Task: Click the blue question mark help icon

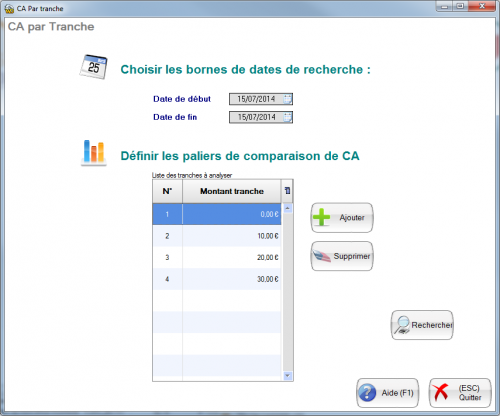Action: click(367, 393)
